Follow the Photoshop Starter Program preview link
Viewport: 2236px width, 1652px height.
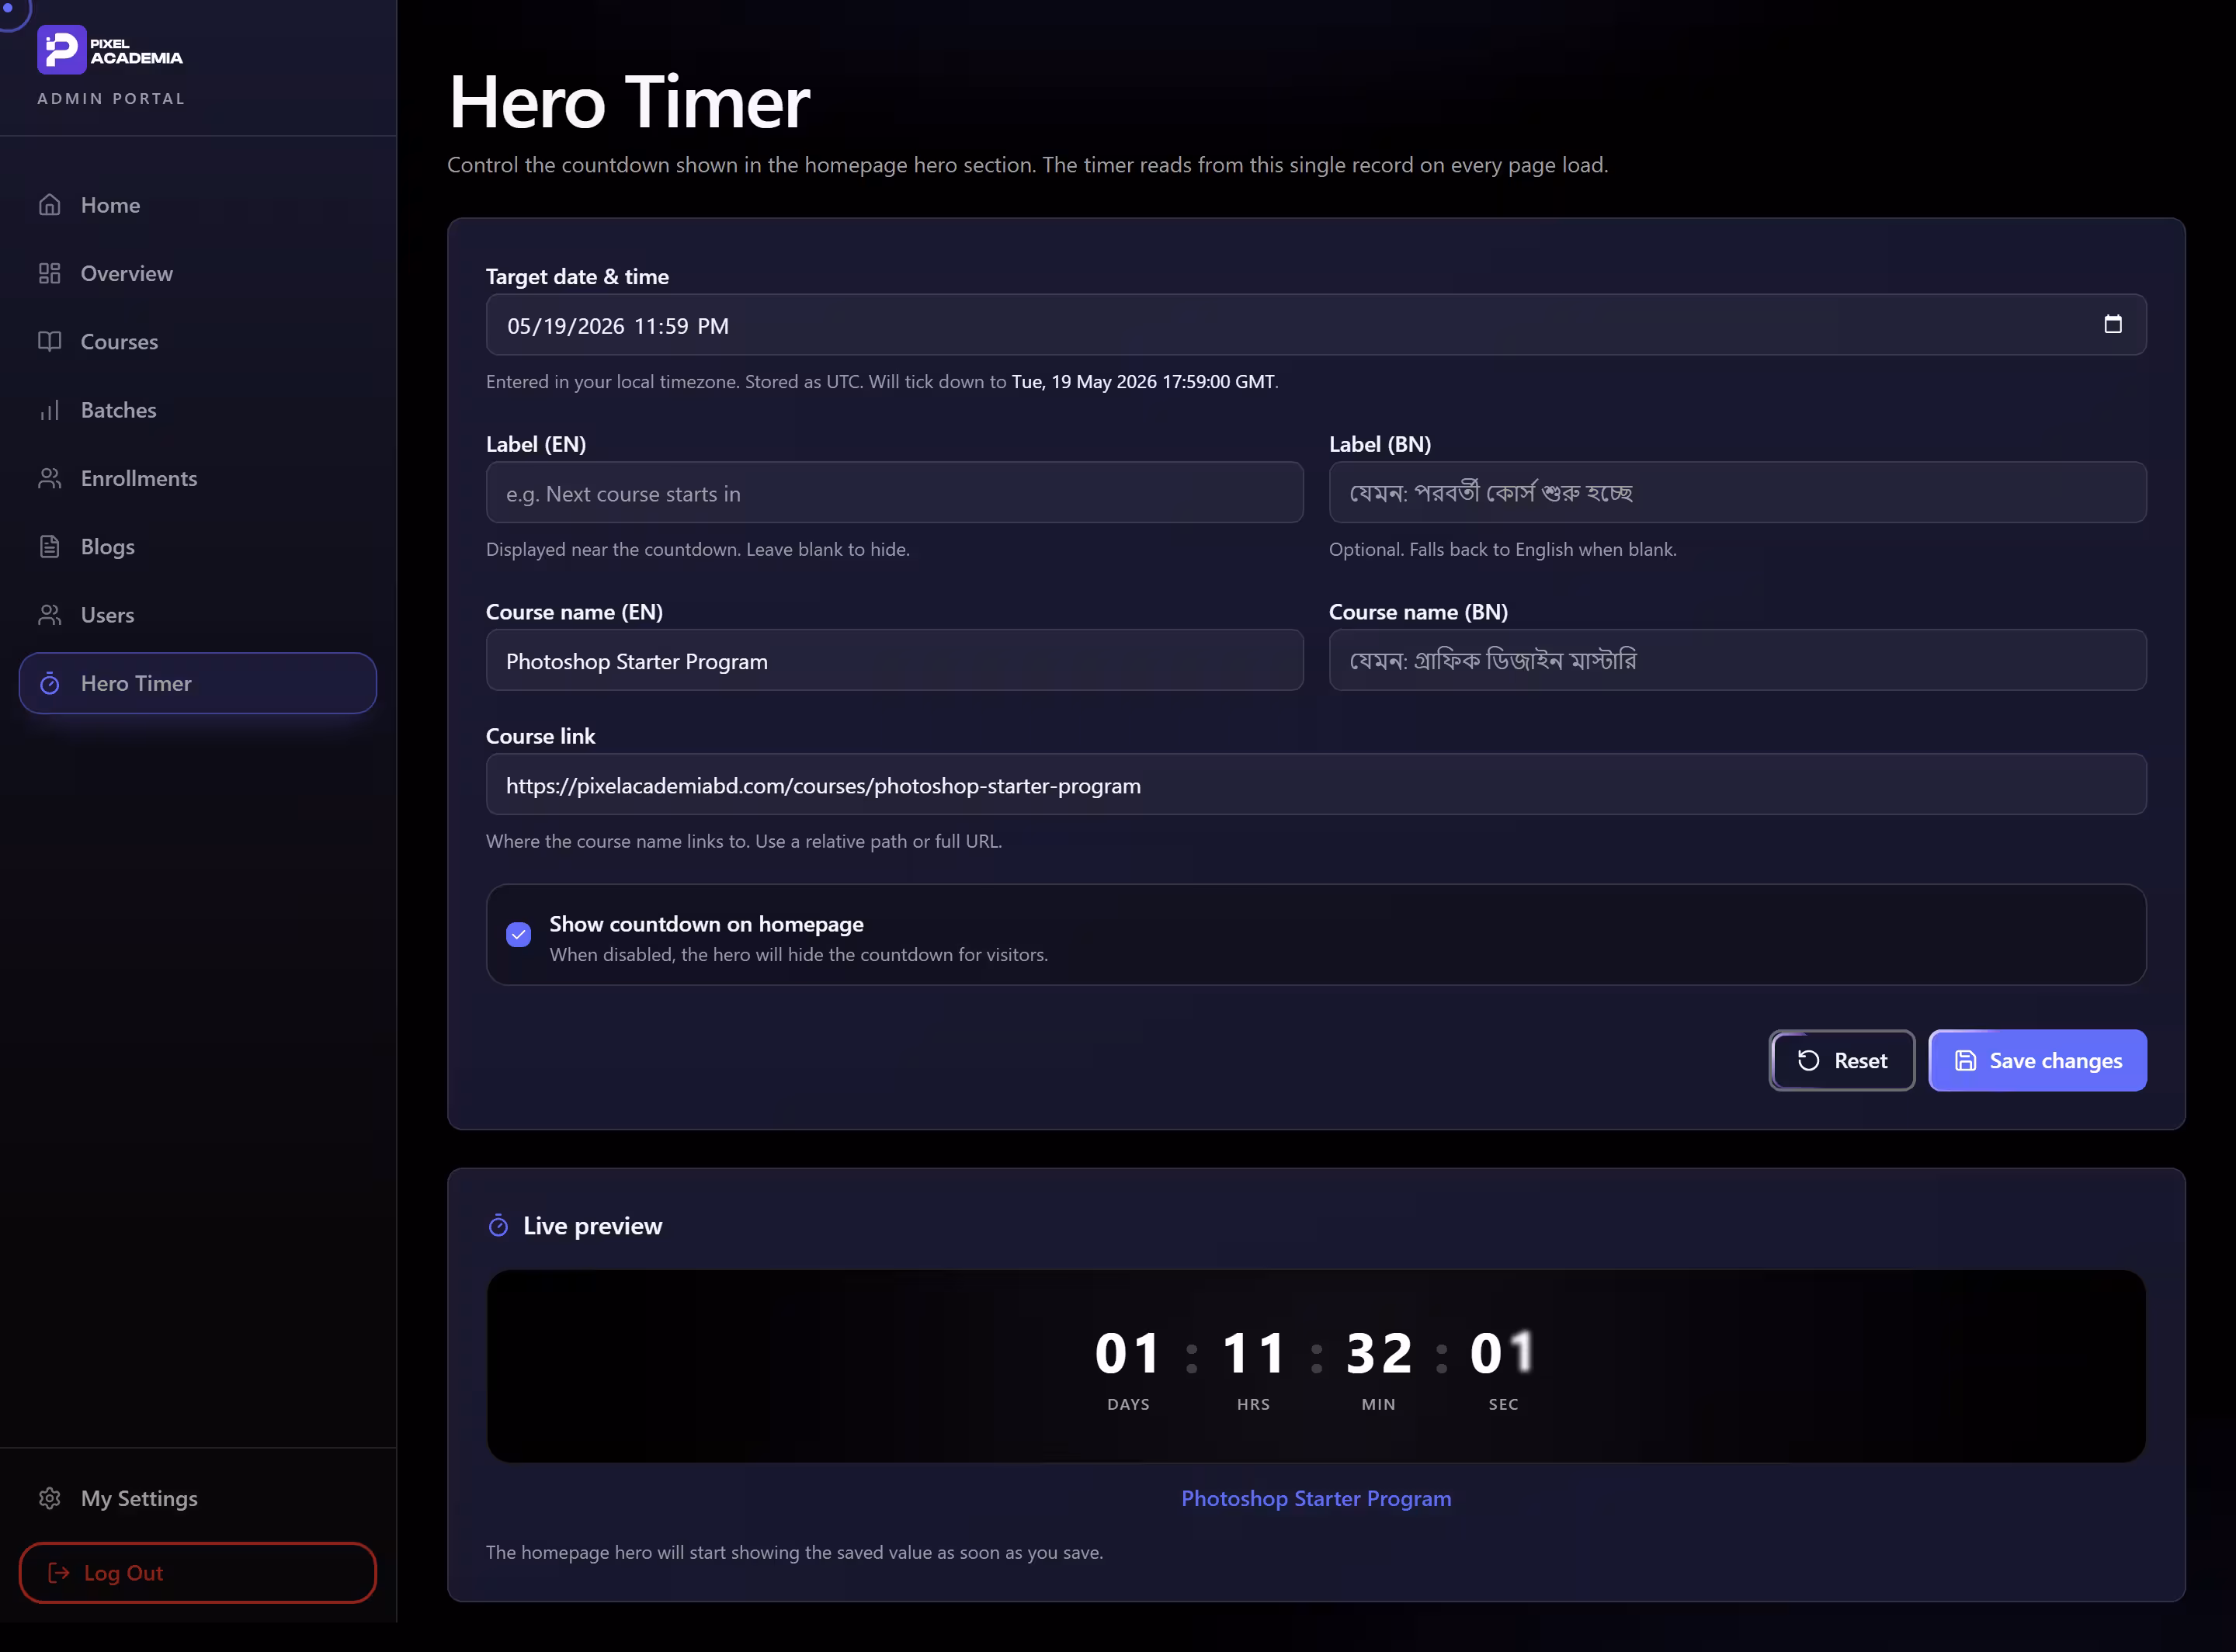tap(1316, 1498)
